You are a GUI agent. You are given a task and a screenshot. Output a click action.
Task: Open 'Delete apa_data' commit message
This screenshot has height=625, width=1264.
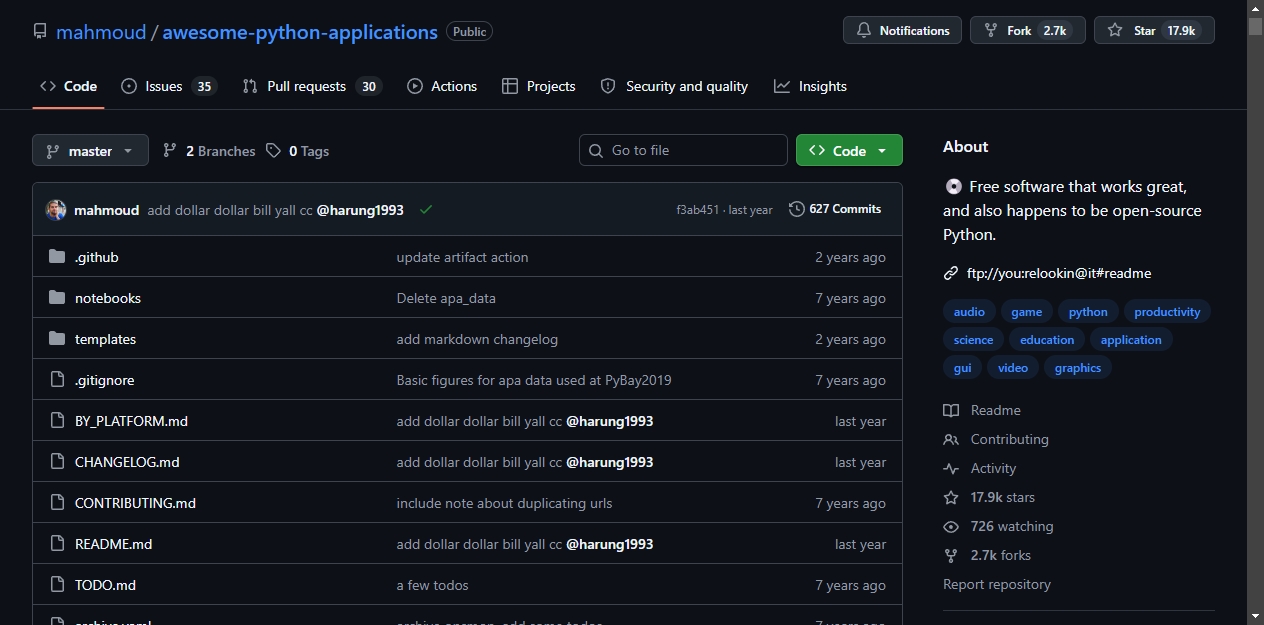pos(446,298)
